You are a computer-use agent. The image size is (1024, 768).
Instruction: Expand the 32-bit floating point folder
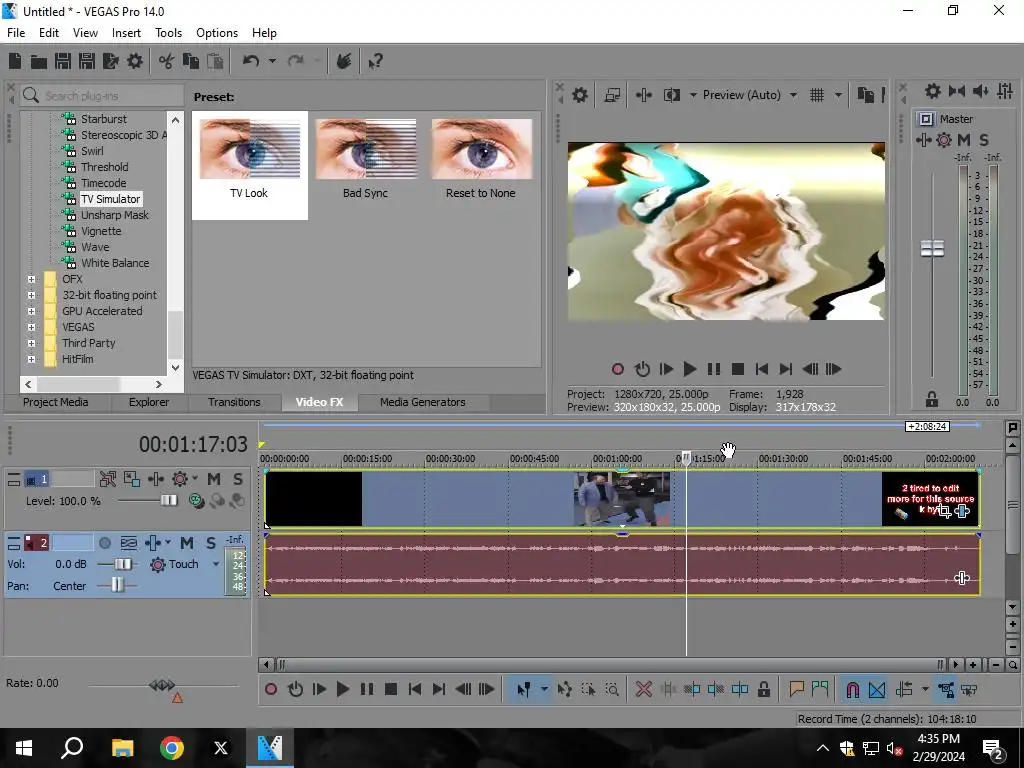click(x=31, y=295)
